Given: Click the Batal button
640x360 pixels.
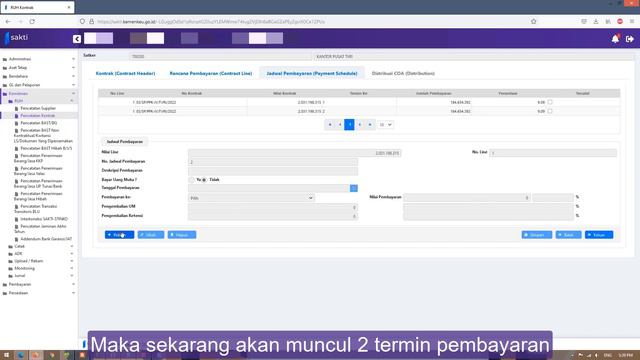Looking at the screenshot, I should pyautogui.click(x=568, y=235).
